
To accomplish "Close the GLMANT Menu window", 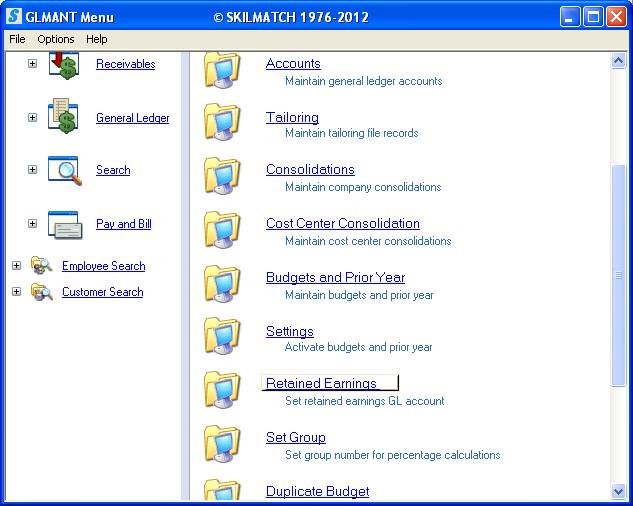I will (x=616, y=17).
